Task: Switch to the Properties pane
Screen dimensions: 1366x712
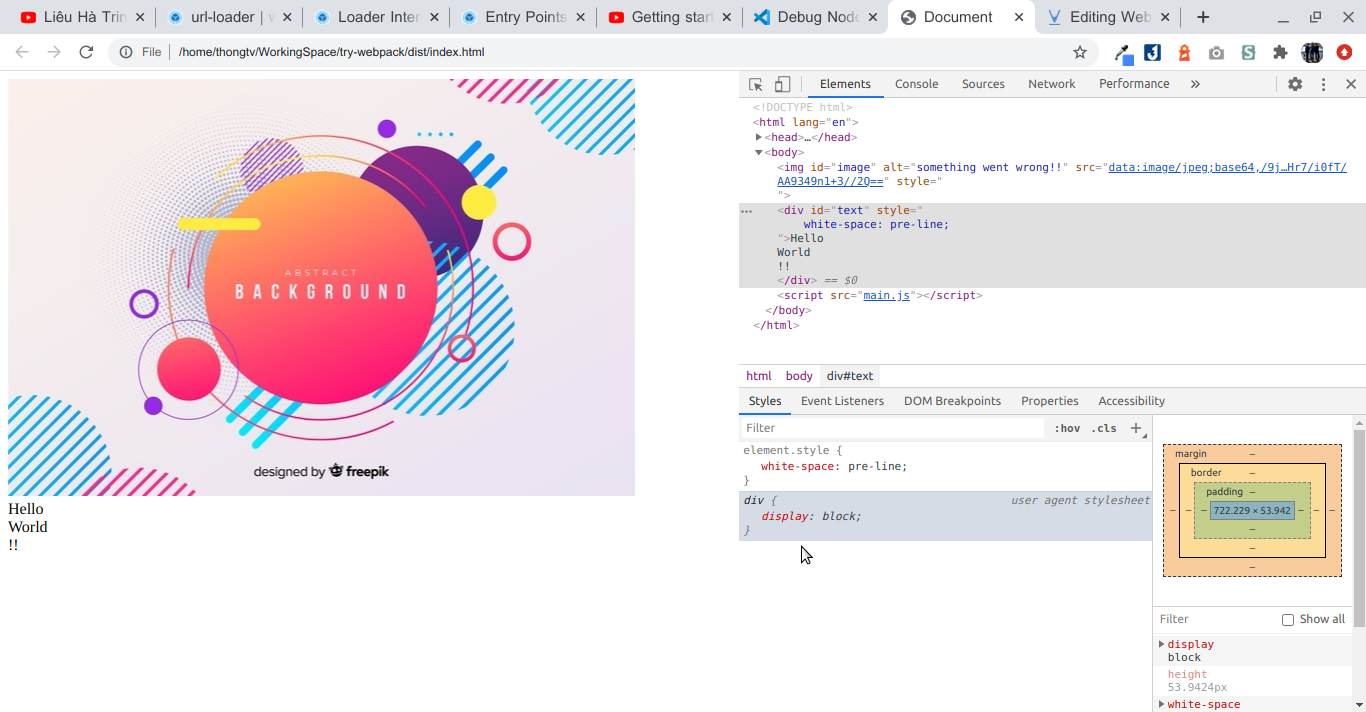Action: pyautogui.click(x=1049, y=401)
